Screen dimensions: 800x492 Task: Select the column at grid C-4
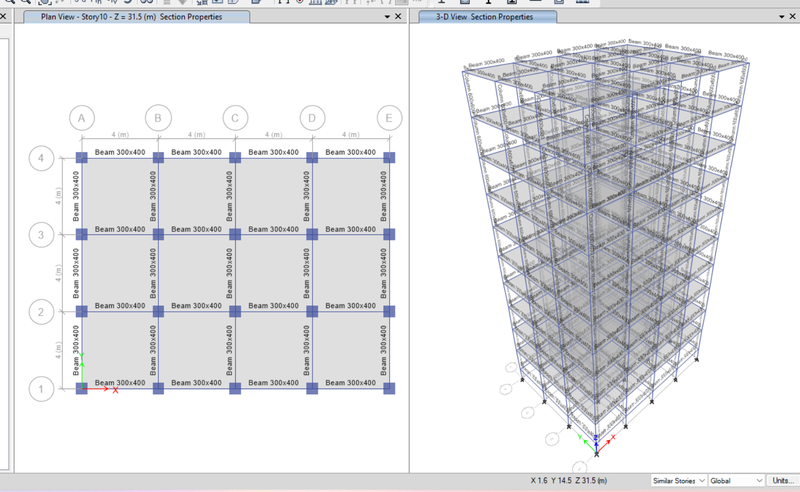click(x=235, y=157)
